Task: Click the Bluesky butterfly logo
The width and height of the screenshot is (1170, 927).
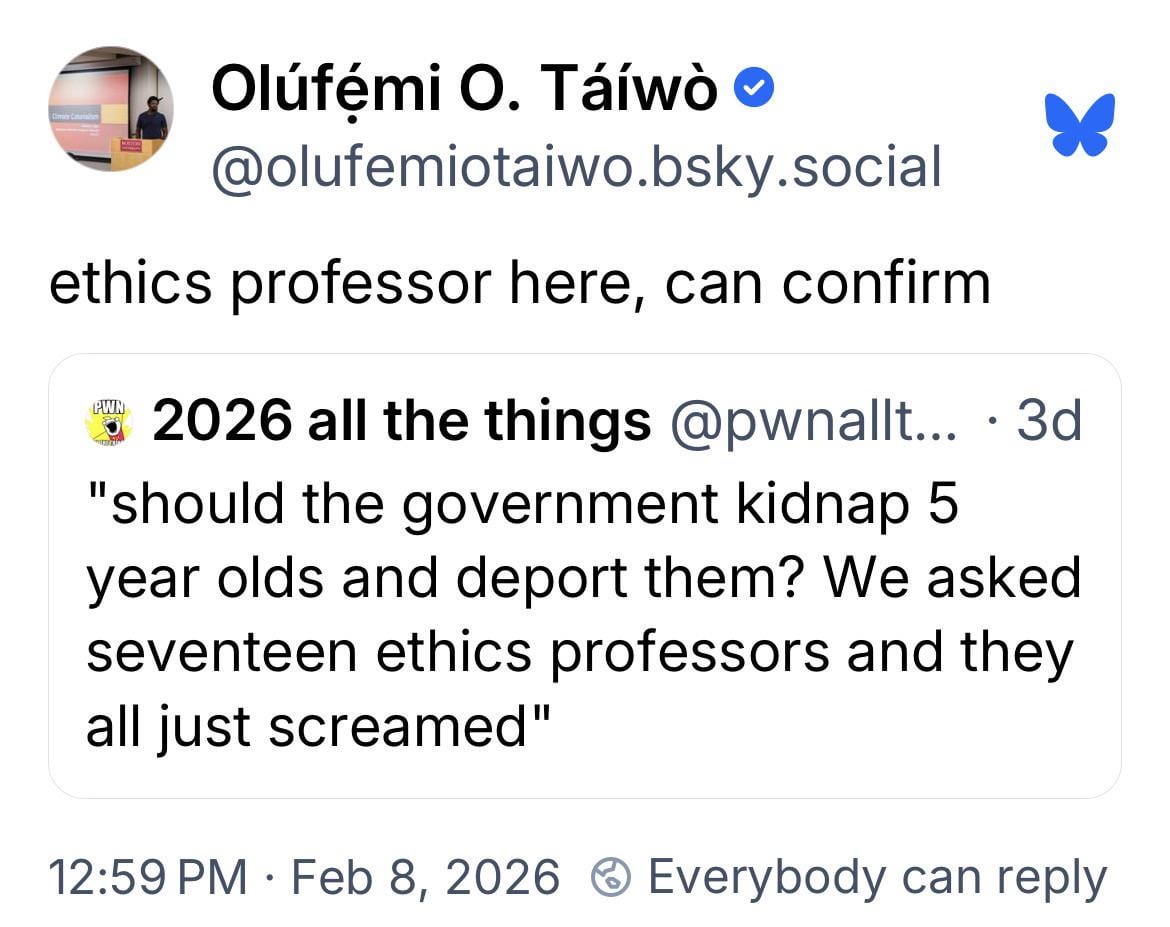Action: coord(1079,124)
